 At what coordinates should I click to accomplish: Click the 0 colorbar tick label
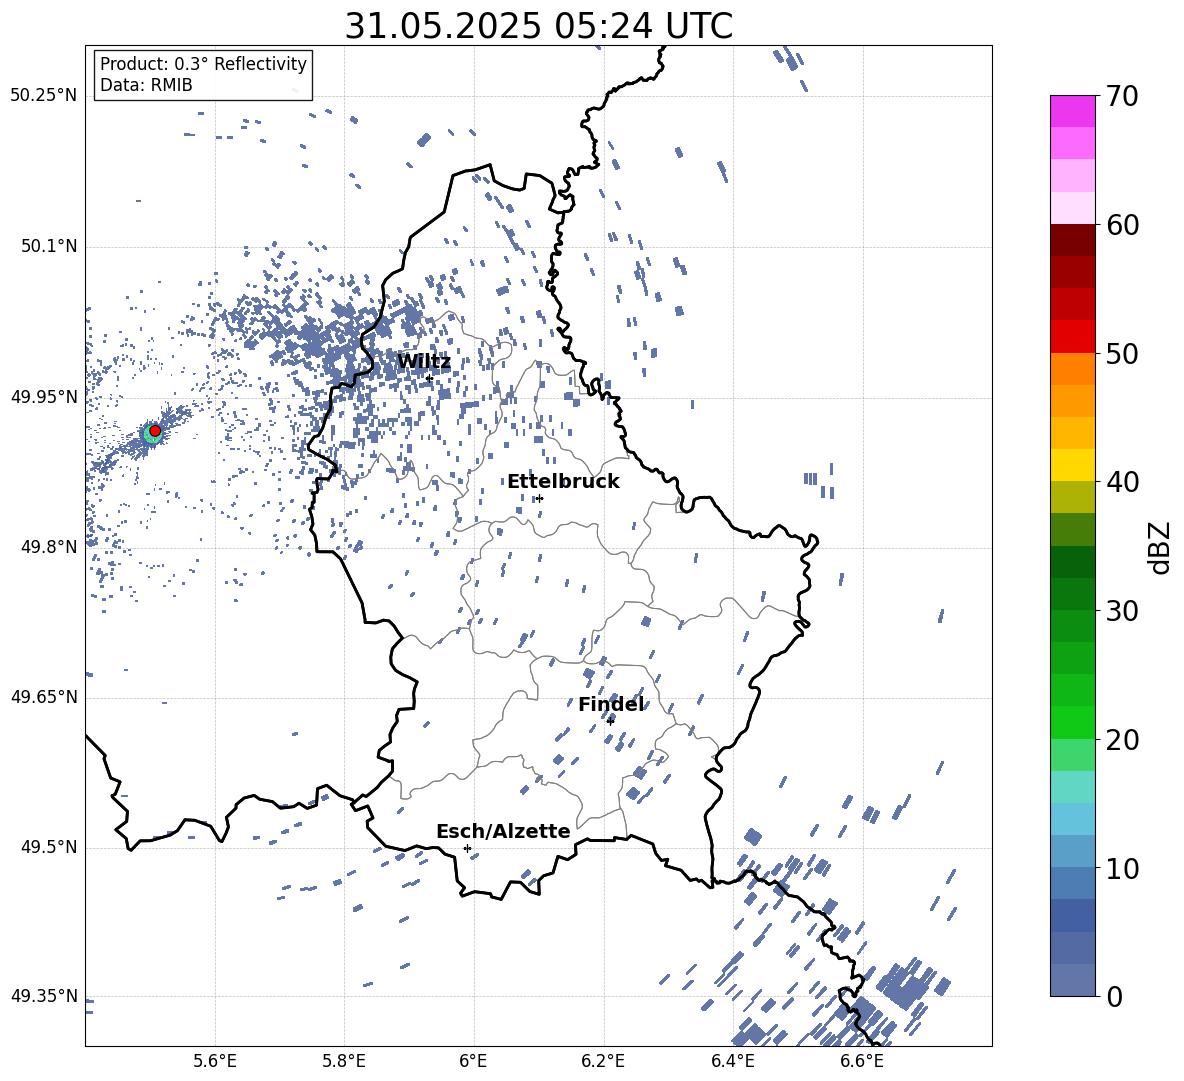pyautogui.click(x=1113, y=997)
